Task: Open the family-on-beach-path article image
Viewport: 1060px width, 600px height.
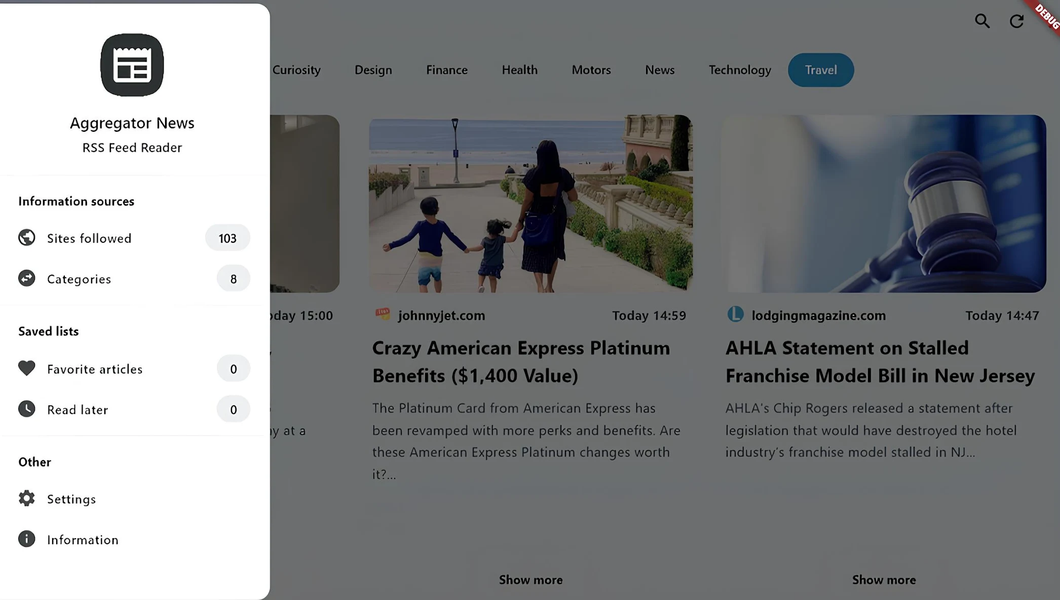Action: (x=531, y=203)
